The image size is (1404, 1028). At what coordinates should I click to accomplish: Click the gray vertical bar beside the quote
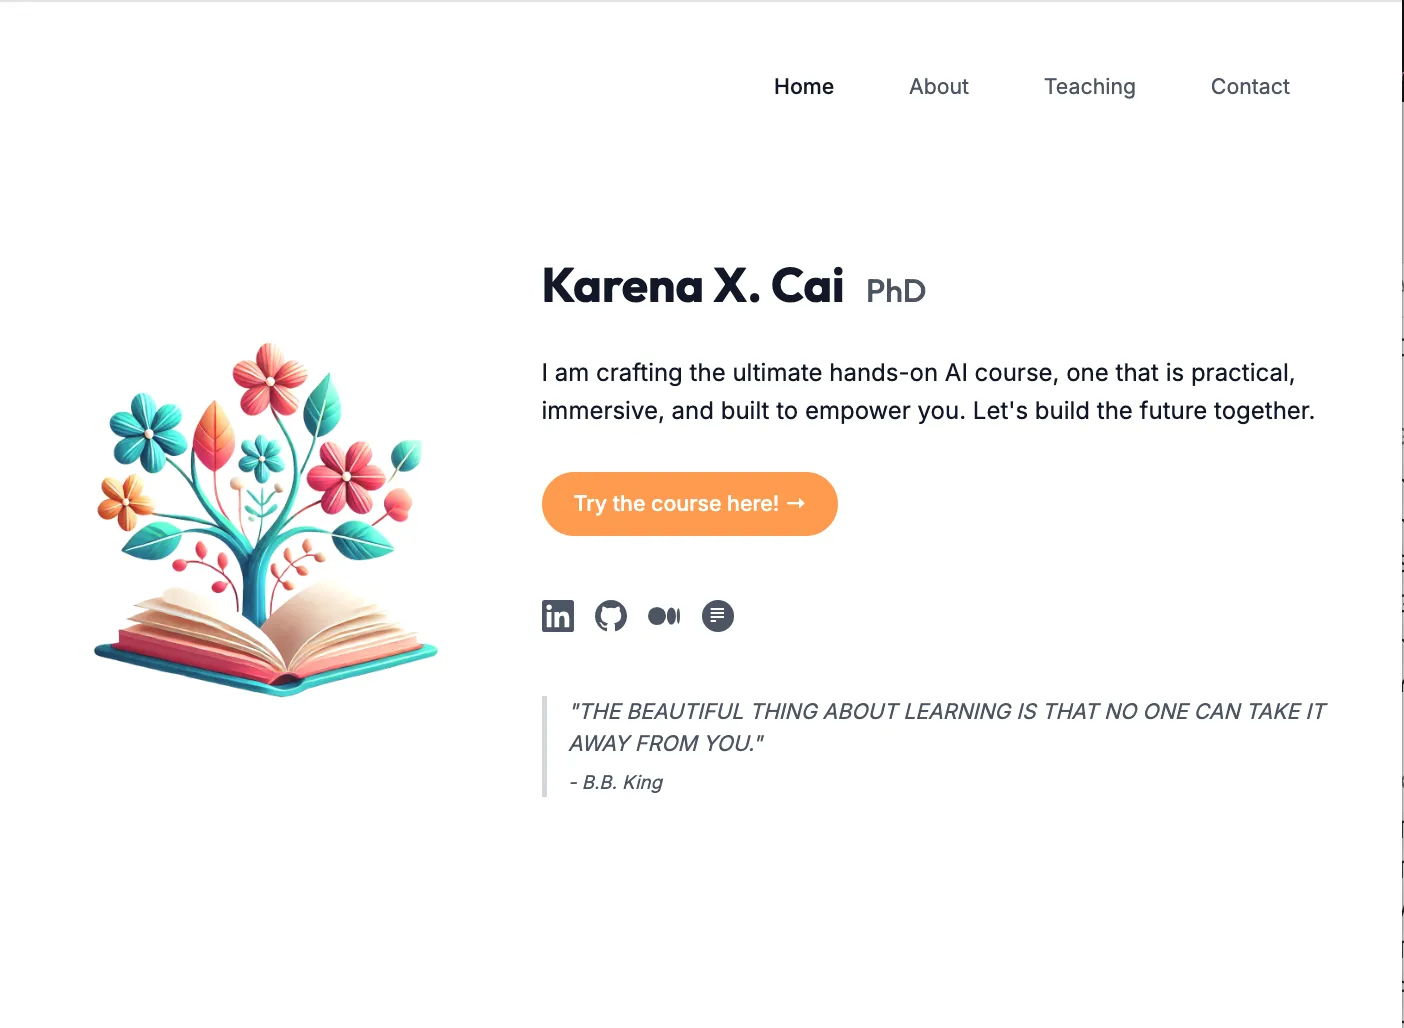click(545, 746)
